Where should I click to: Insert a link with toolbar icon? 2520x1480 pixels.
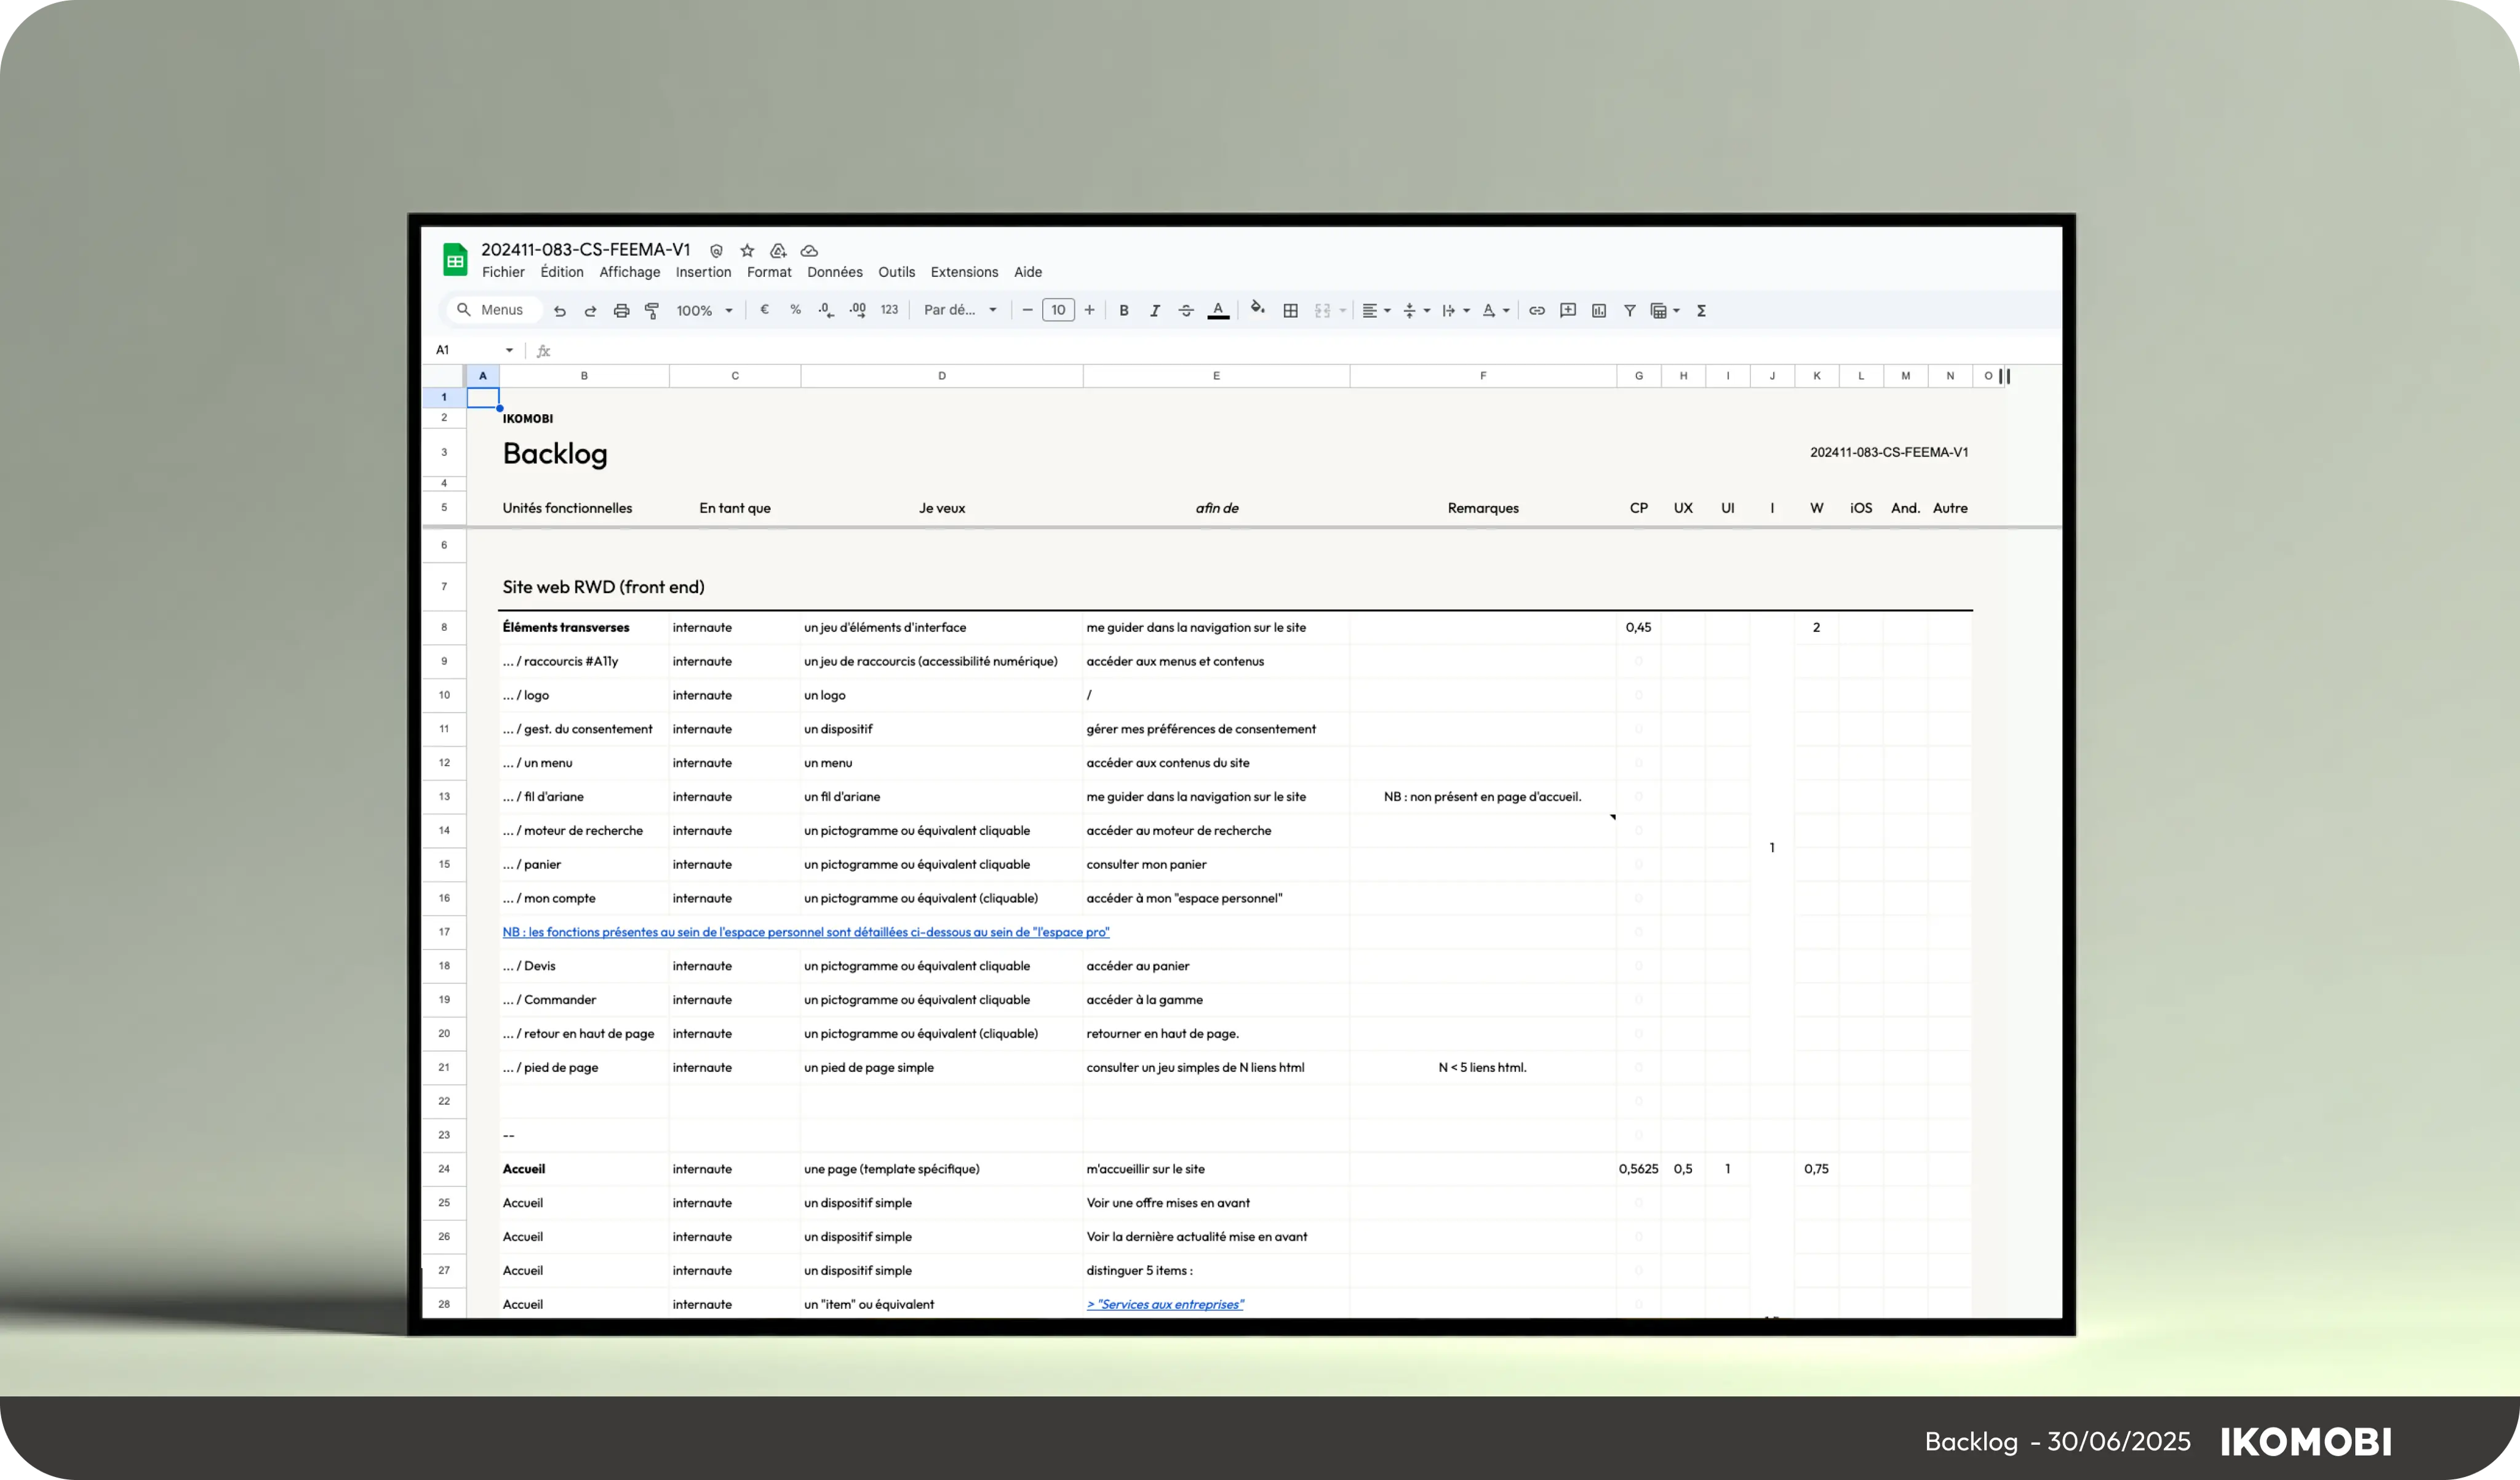(x=1537, y=311)
